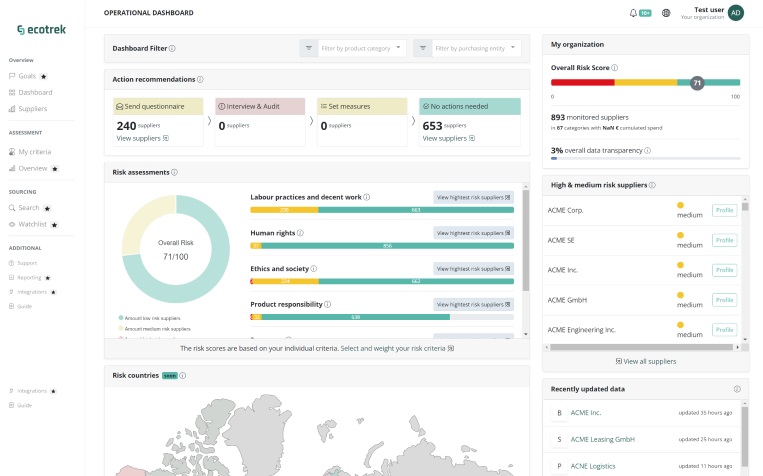The height and width of the screenshot is (476, 763).
Task: Click the Recently updated data scrollbar
Action: pos(745,437)
